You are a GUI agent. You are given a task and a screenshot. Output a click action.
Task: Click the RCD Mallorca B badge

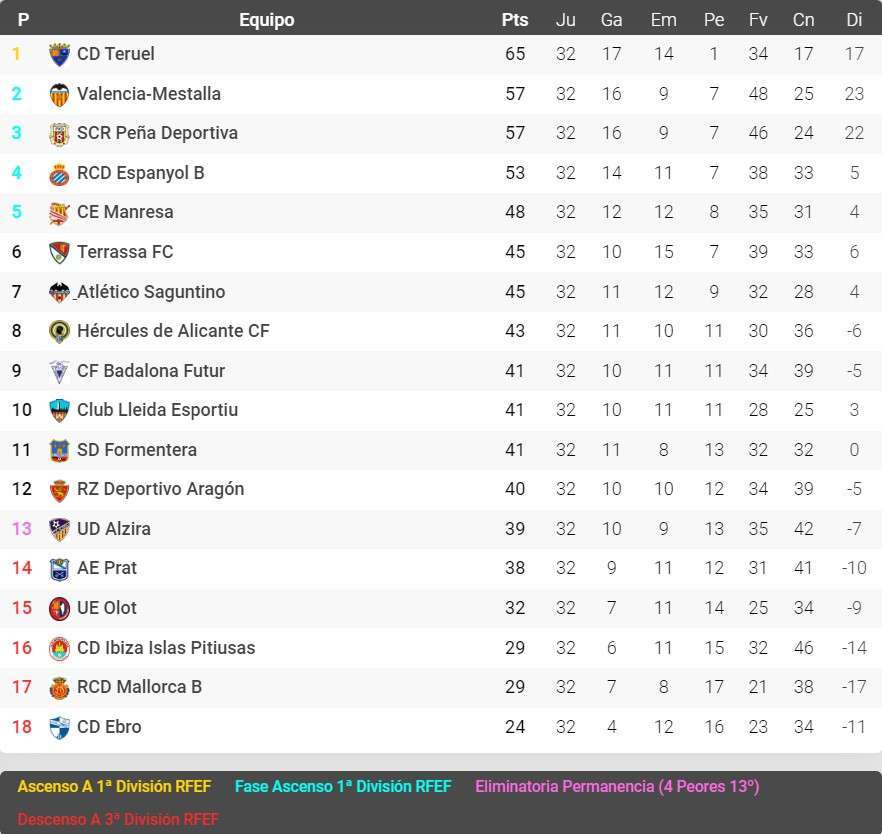tap(59, 687)
